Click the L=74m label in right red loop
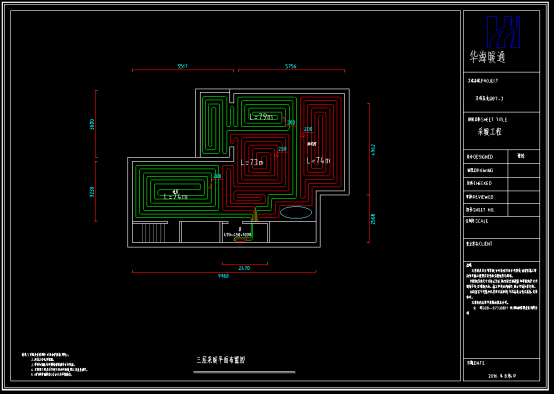Viewport: 554px width, 394px height. [318, 161]
